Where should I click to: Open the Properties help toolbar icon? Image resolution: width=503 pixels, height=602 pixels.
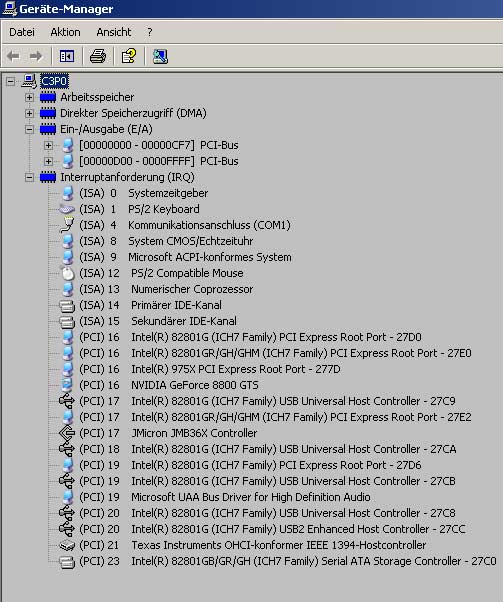tap(129, 56)
